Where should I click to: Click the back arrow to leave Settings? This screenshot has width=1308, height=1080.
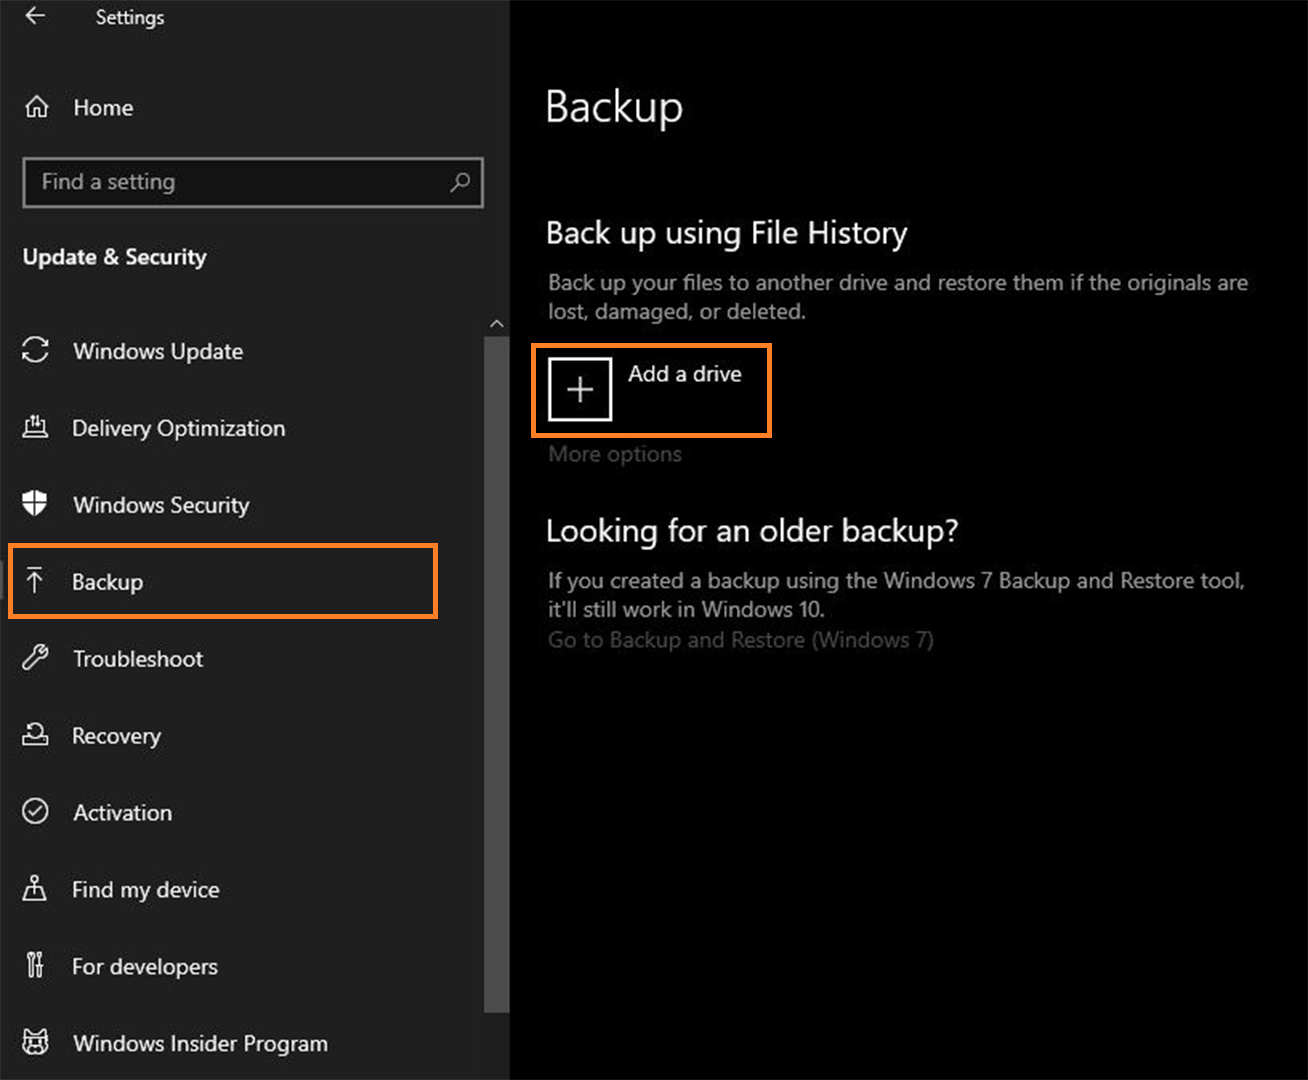tap(35, 16)
